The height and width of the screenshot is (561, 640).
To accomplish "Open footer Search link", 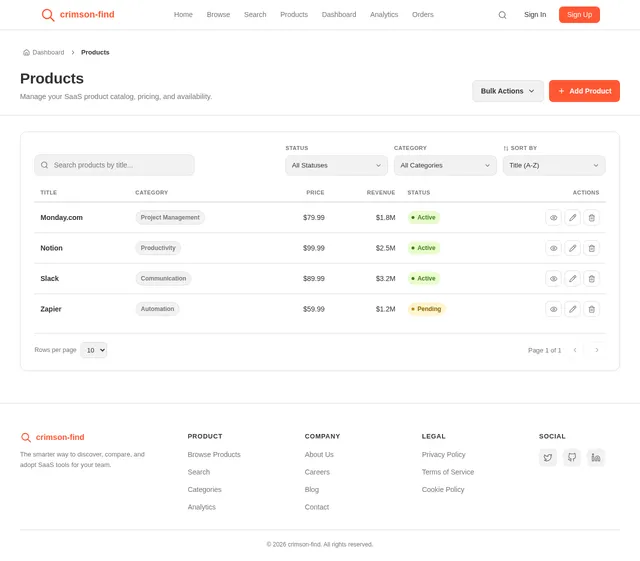I will tap(199, 472).
